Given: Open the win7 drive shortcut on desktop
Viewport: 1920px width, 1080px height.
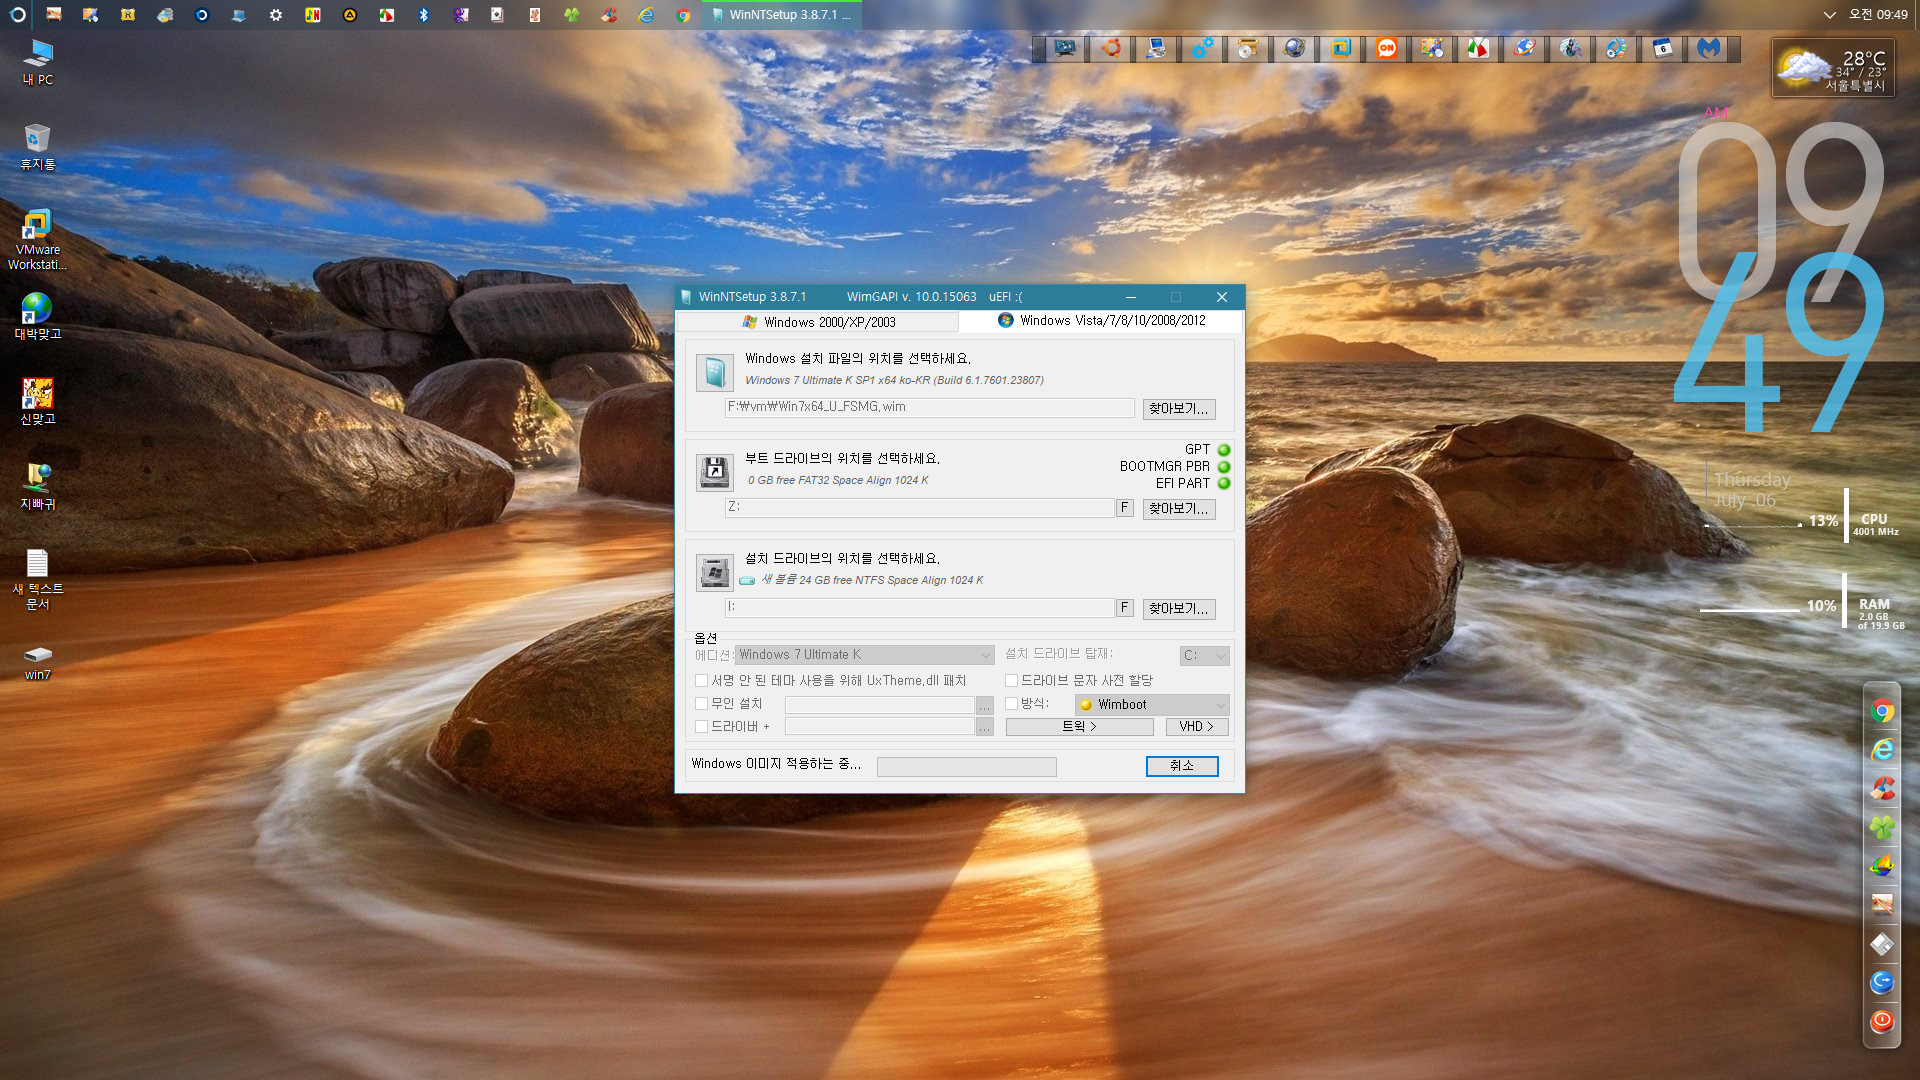Looking at the screenshot, I should pyautogui.click(x=38, y=663).
